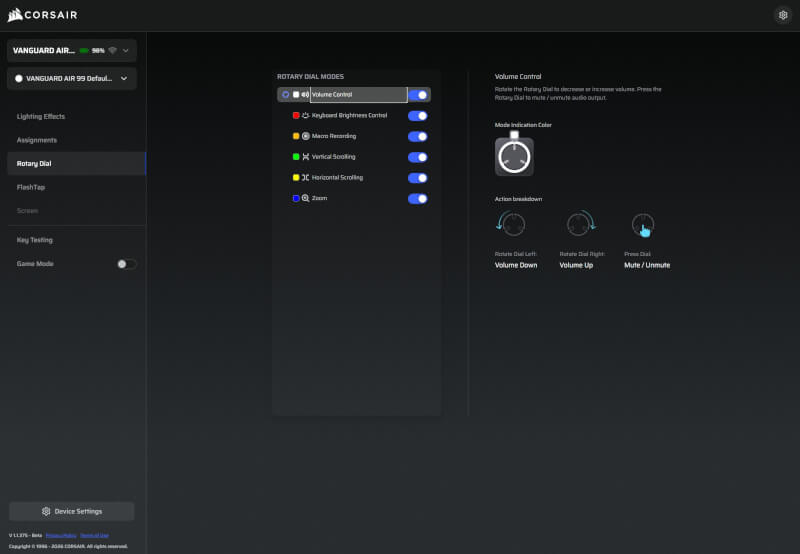This screenshot has height=554, width=800.
Task: Click the battery indicator icon for Vanguard Air
Action: [84, 51]
